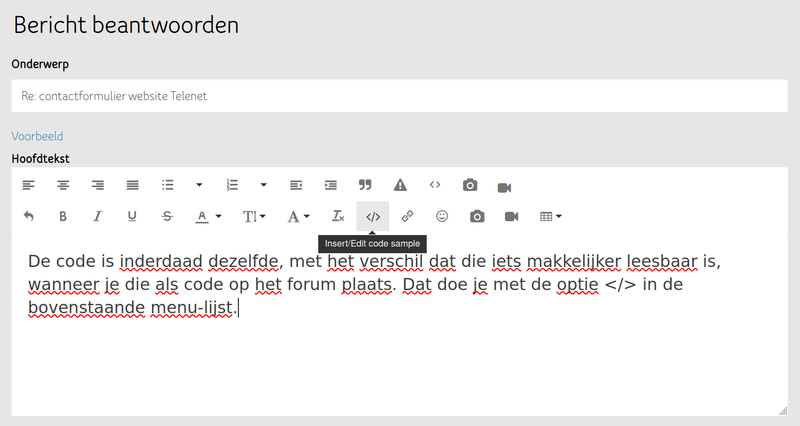Viewport: 800px width, 426px height.
Task: Open bullet list style dropdown arrow
Action: point(199,185)
